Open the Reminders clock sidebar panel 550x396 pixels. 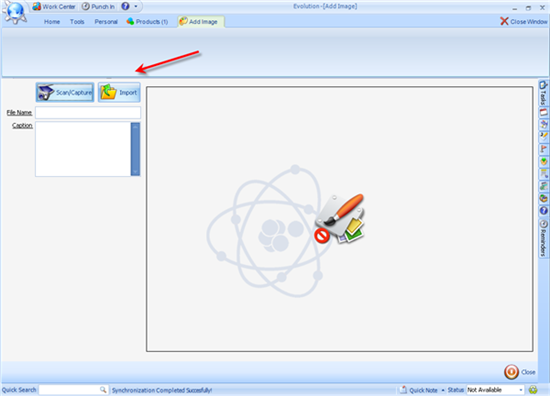point(543,238)
